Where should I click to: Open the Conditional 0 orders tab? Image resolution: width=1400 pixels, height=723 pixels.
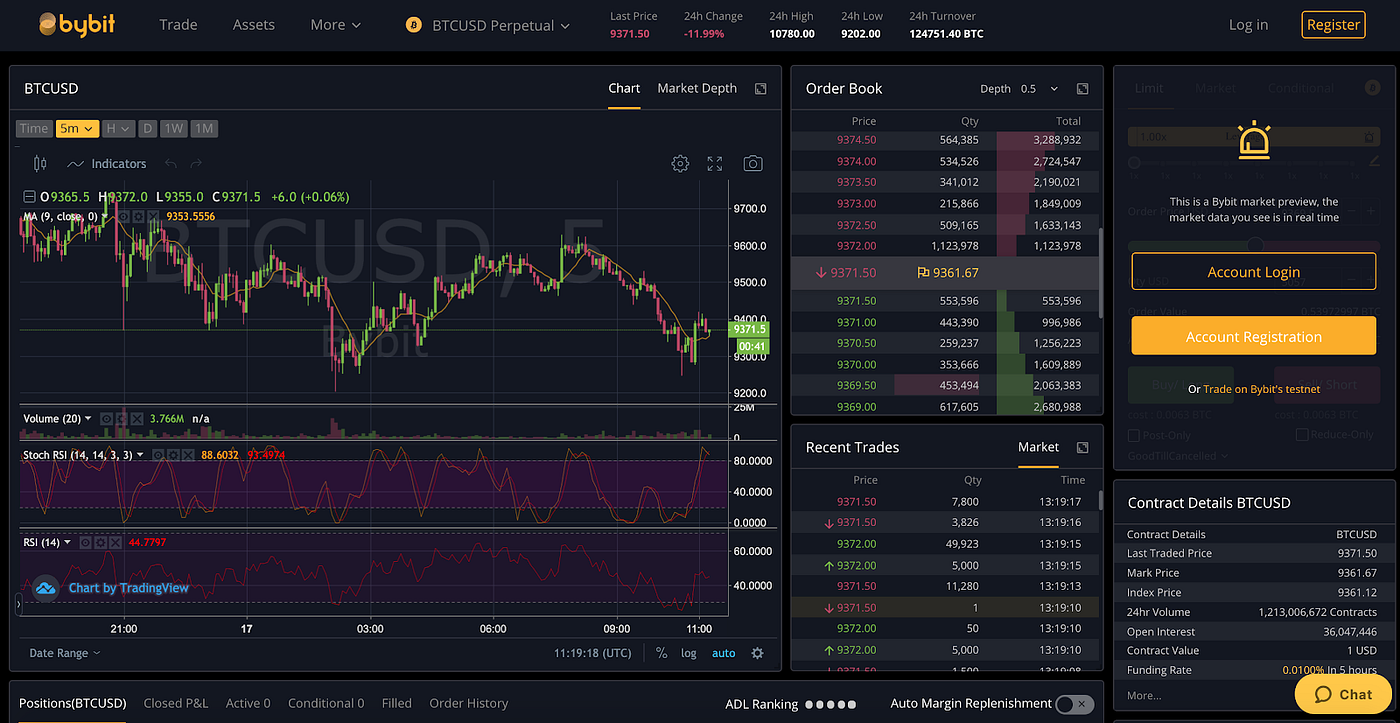(326, 703)
